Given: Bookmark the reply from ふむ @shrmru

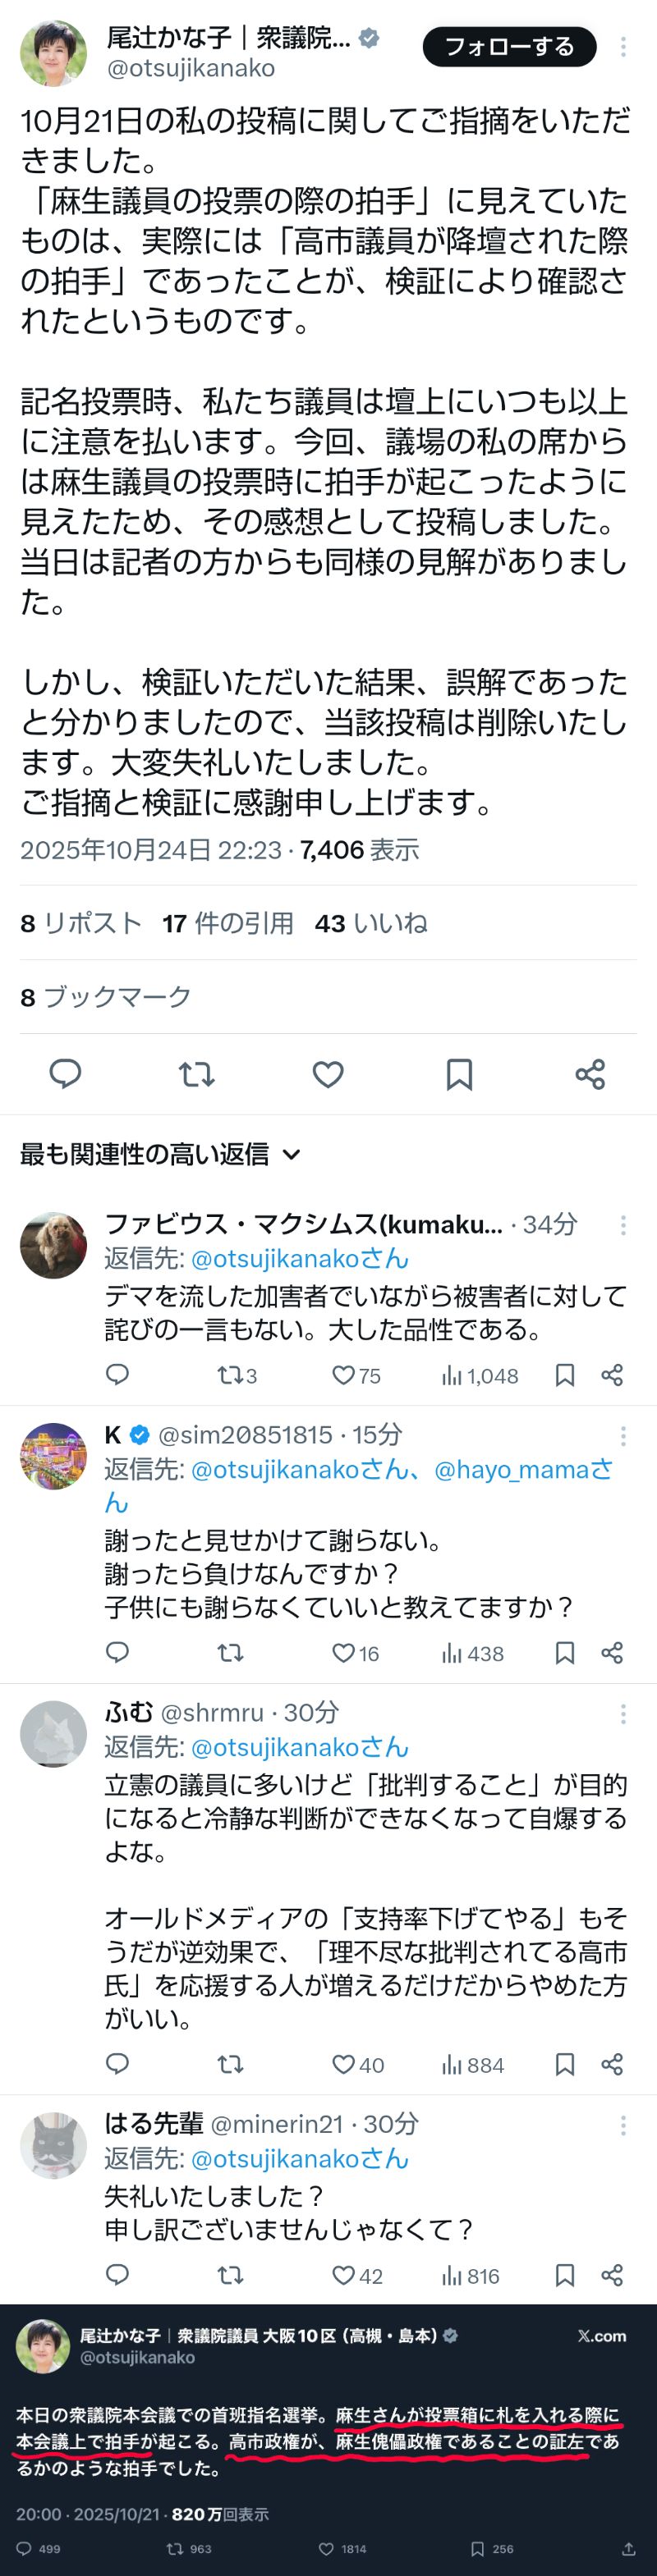Looking at the screenshot, I should (565, 2064).
